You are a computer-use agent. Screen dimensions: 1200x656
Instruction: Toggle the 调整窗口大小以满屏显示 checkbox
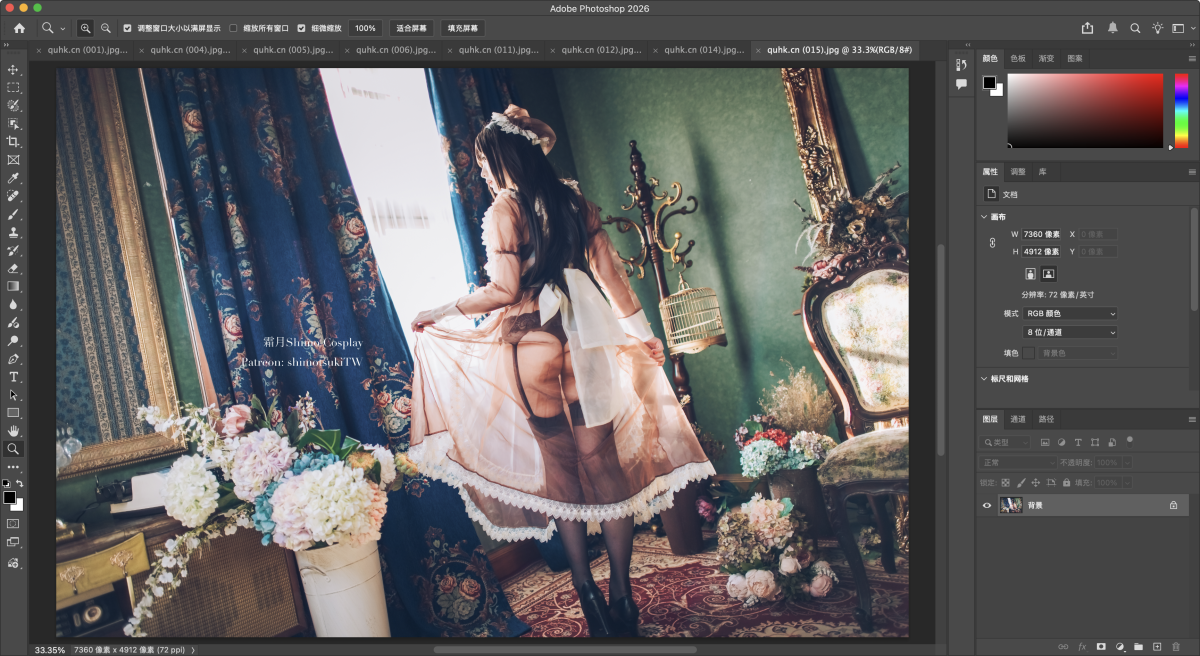[x=127, y=28]
